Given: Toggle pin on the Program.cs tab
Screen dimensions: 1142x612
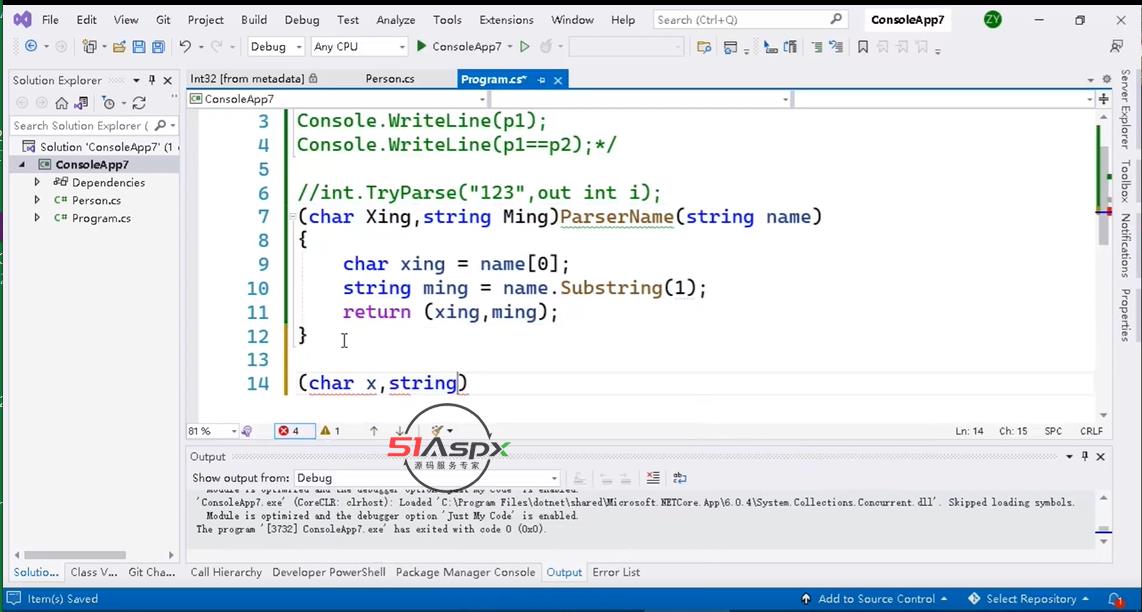Looking at the screenshot, I should pos(542,79).
